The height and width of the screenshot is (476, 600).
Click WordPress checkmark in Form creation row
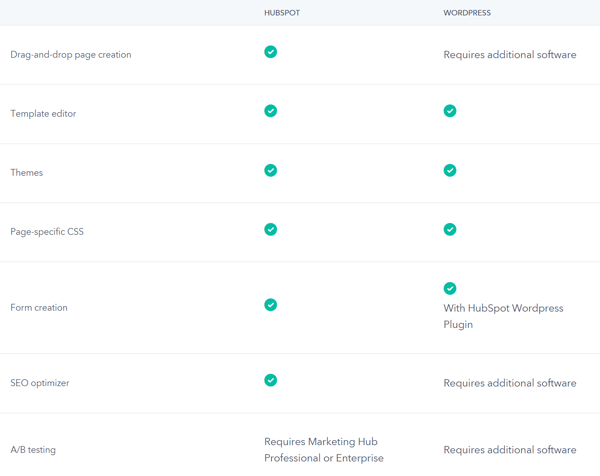click(x=450, y=288)
